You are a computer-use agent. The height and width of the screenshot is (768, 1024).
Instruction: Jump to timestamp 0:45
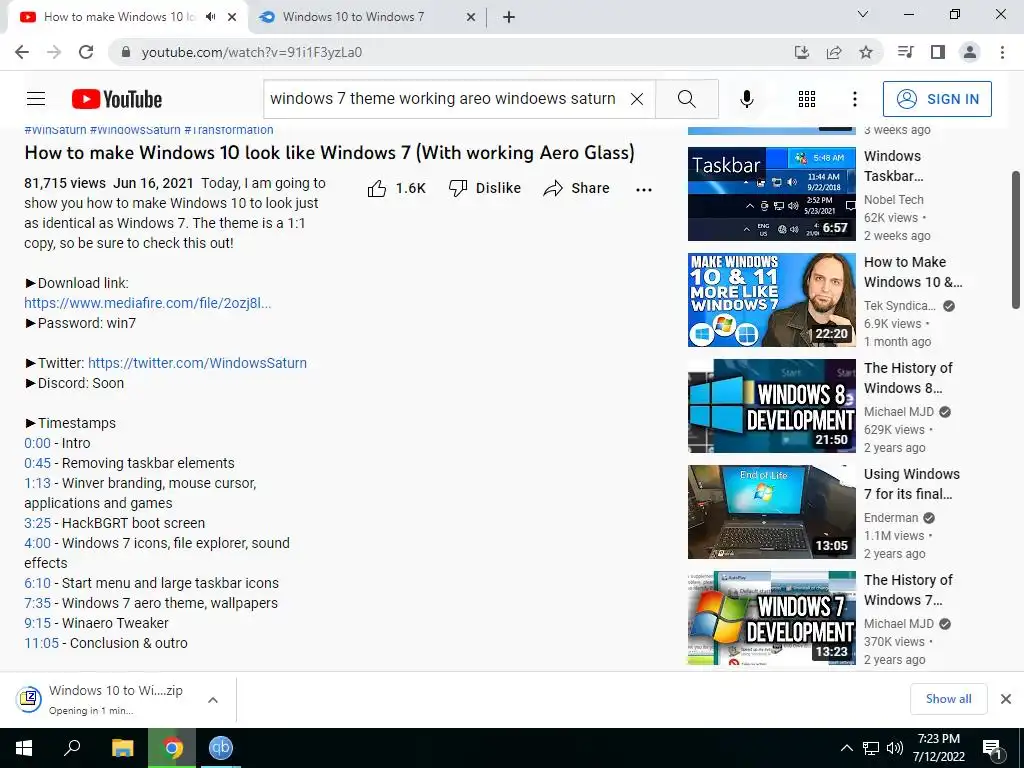tap(37, 463)
